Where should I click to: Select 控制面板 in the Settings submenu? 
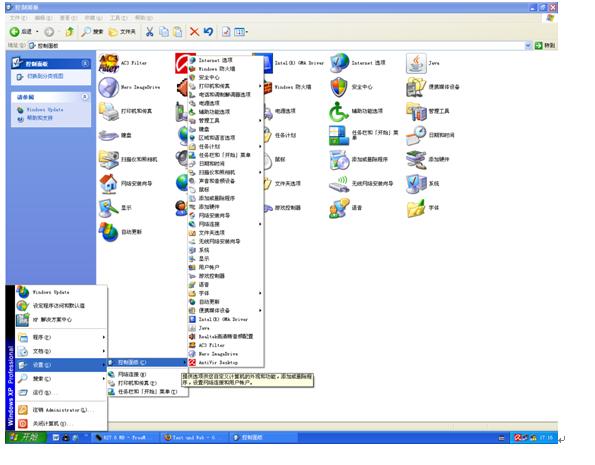(148, 363)
